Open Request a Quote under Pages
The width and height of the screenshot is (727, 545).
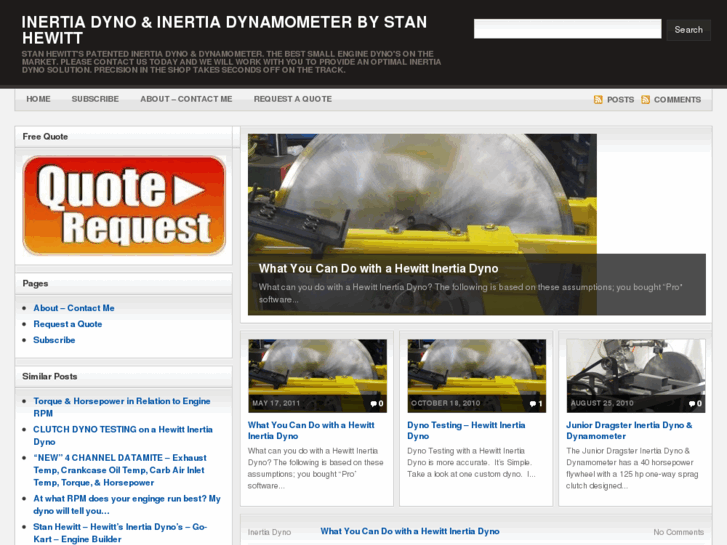pos(68,324)
